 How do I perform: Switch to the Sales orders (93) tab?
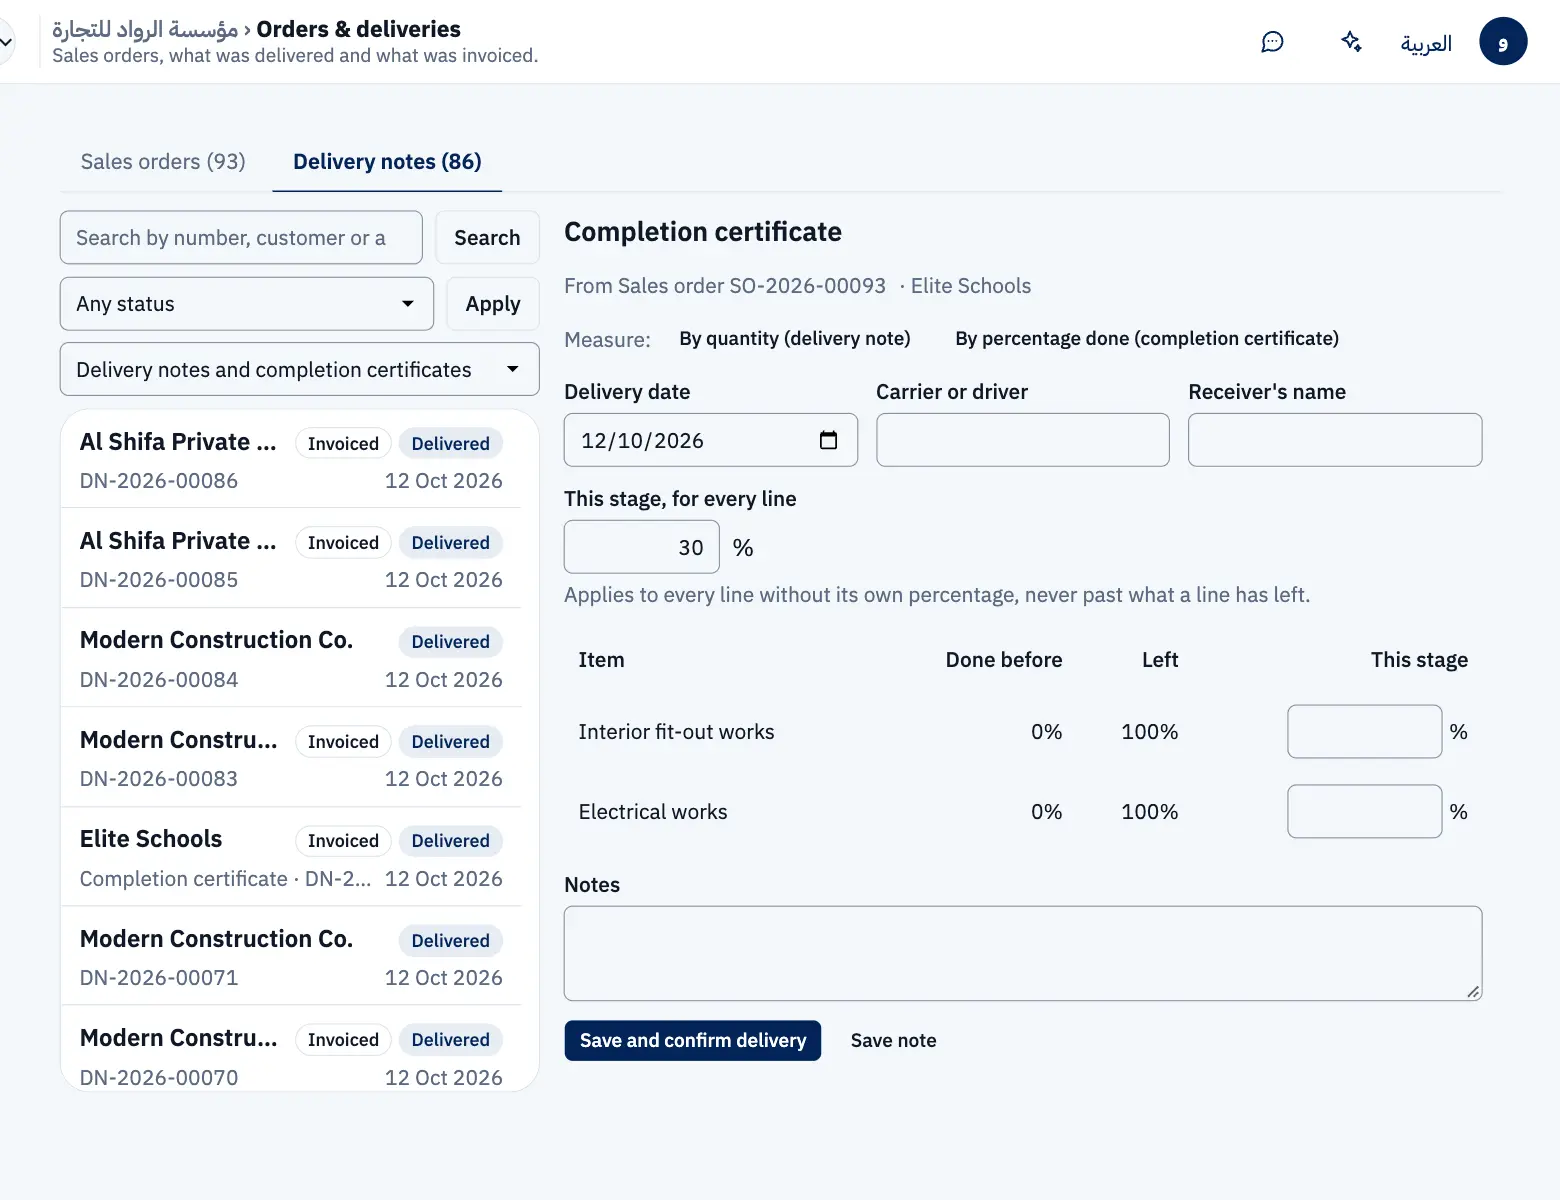[163, 162]
